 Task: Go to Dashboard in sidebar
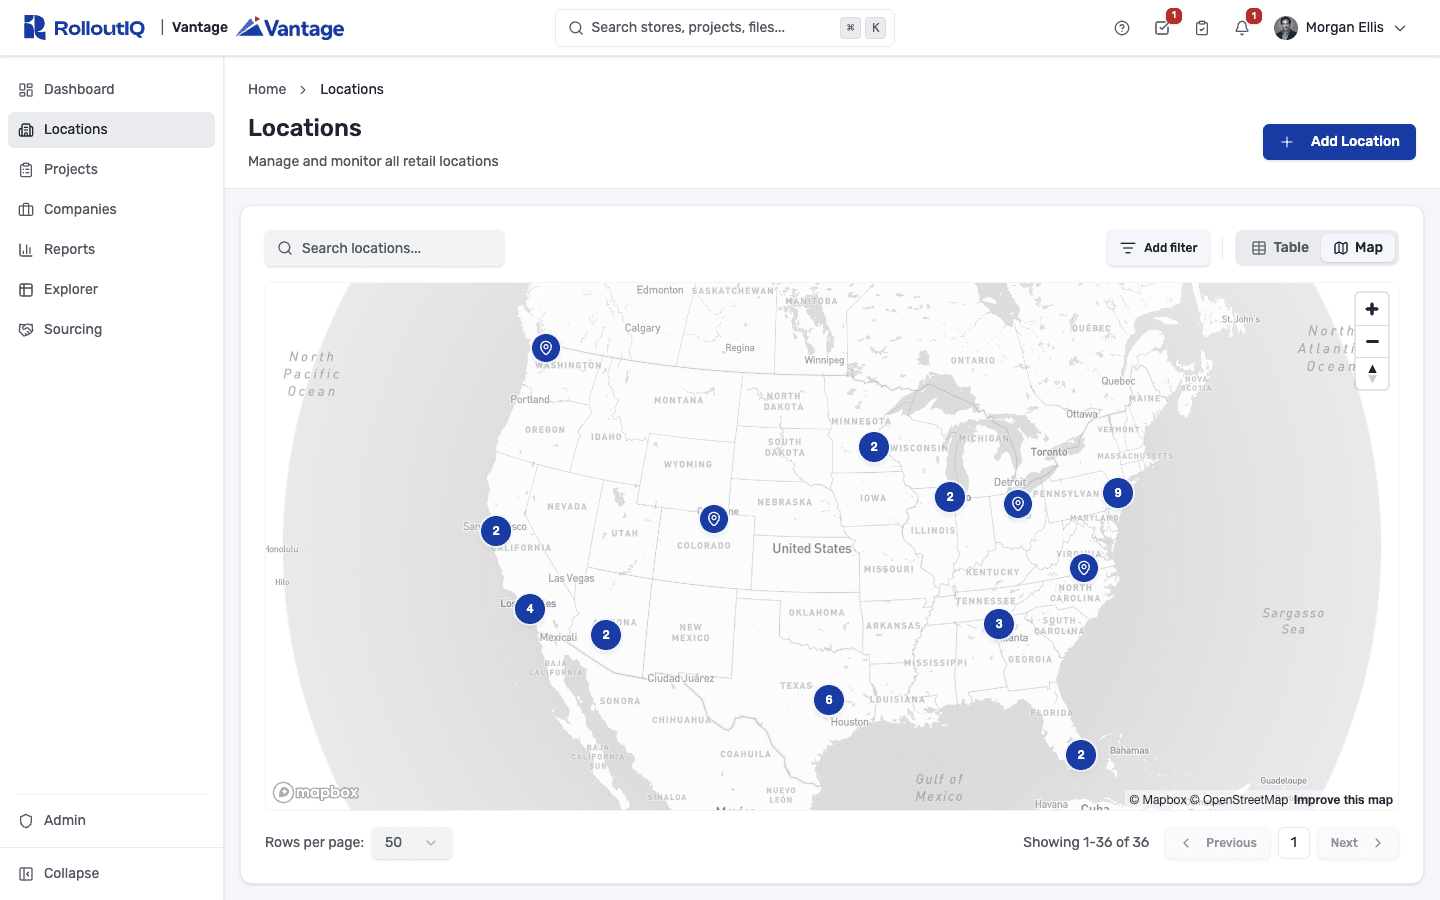111,90
